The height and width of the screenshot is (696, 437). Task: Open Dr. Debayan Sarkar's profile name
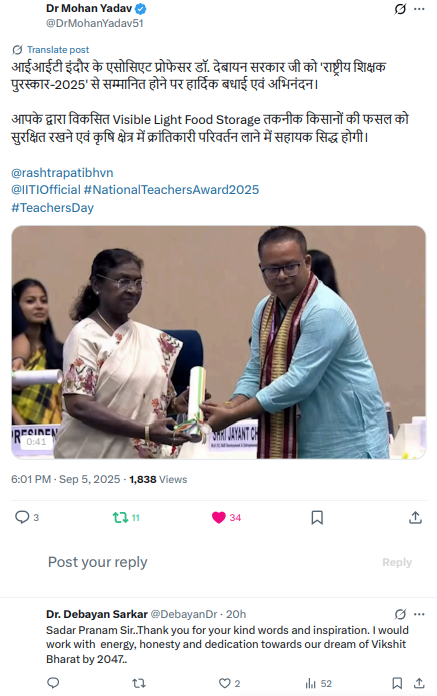pos(97,614)
